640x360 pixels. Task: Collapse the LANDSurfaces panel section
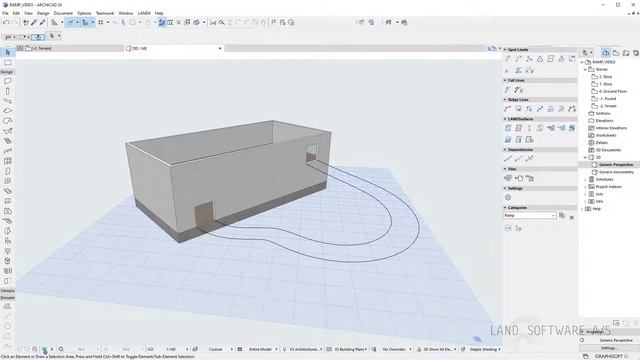[505, 119]
